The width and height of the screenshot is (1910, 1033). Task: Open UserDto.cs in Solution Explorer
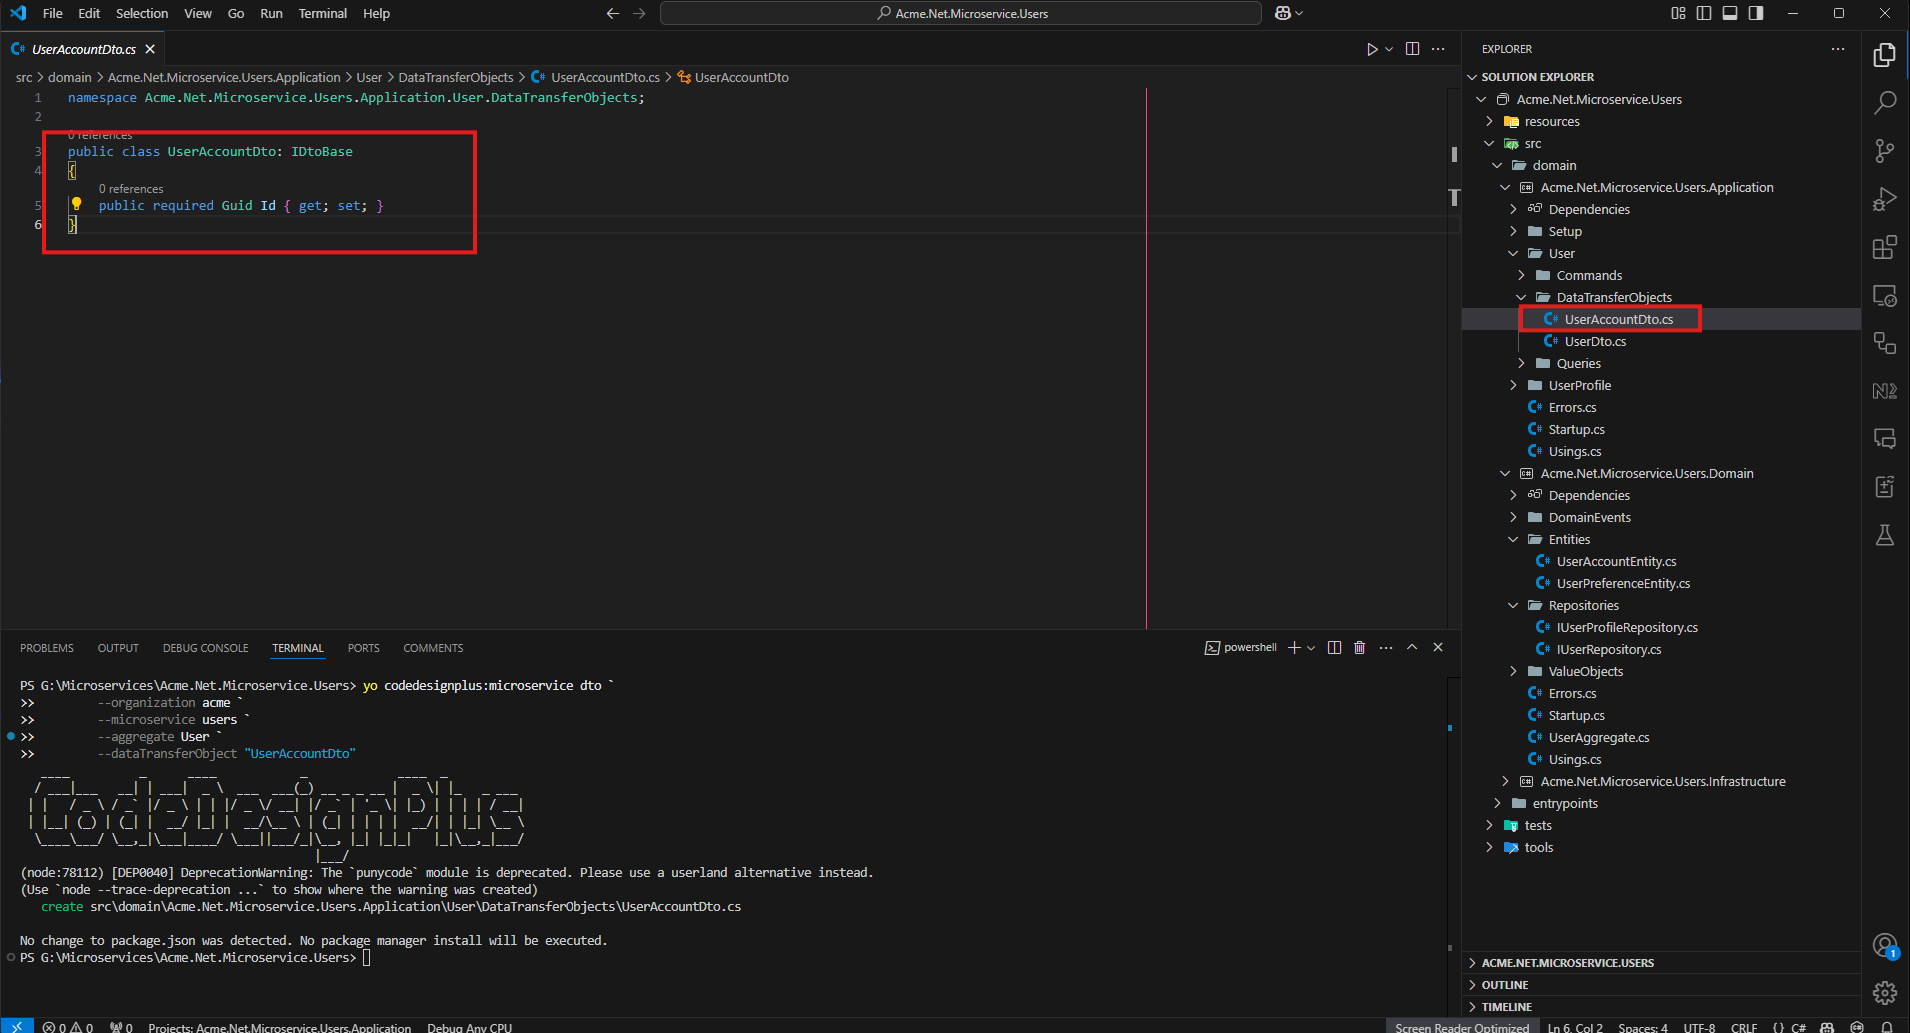pos(1595,341)
